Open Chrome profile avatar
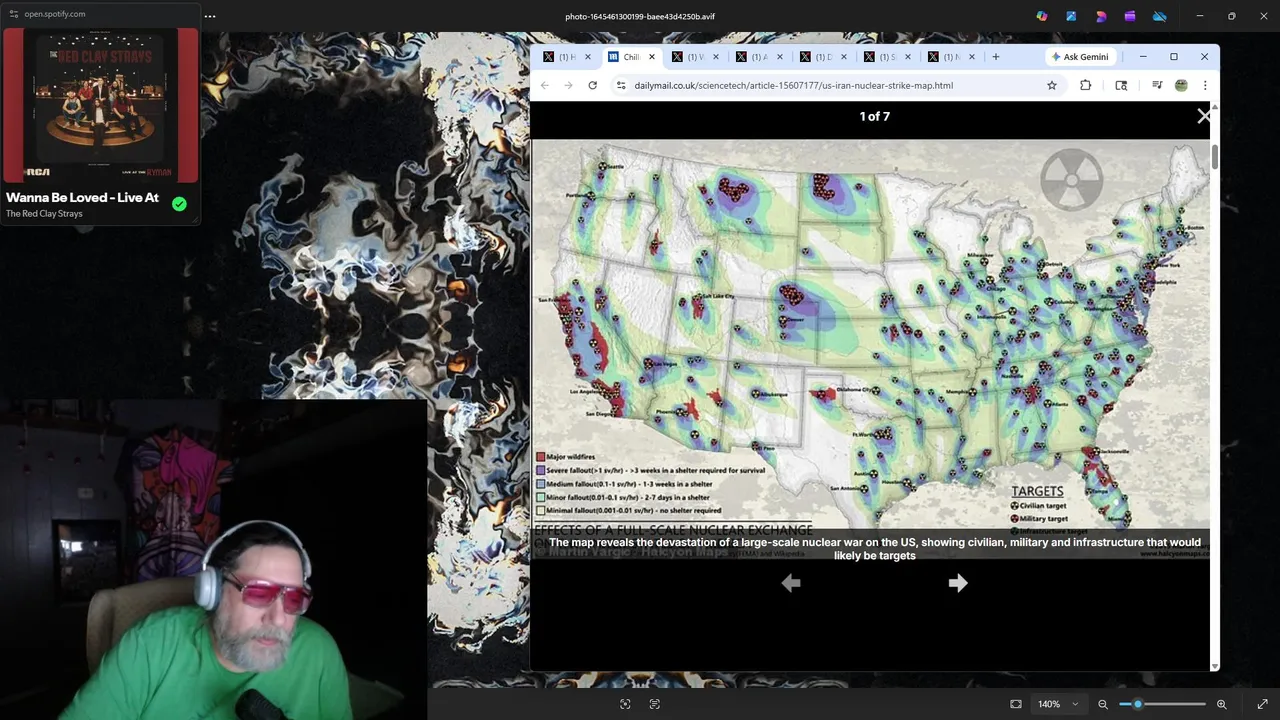This screenshot has height=720, width=1280. tap(1181, 85)
